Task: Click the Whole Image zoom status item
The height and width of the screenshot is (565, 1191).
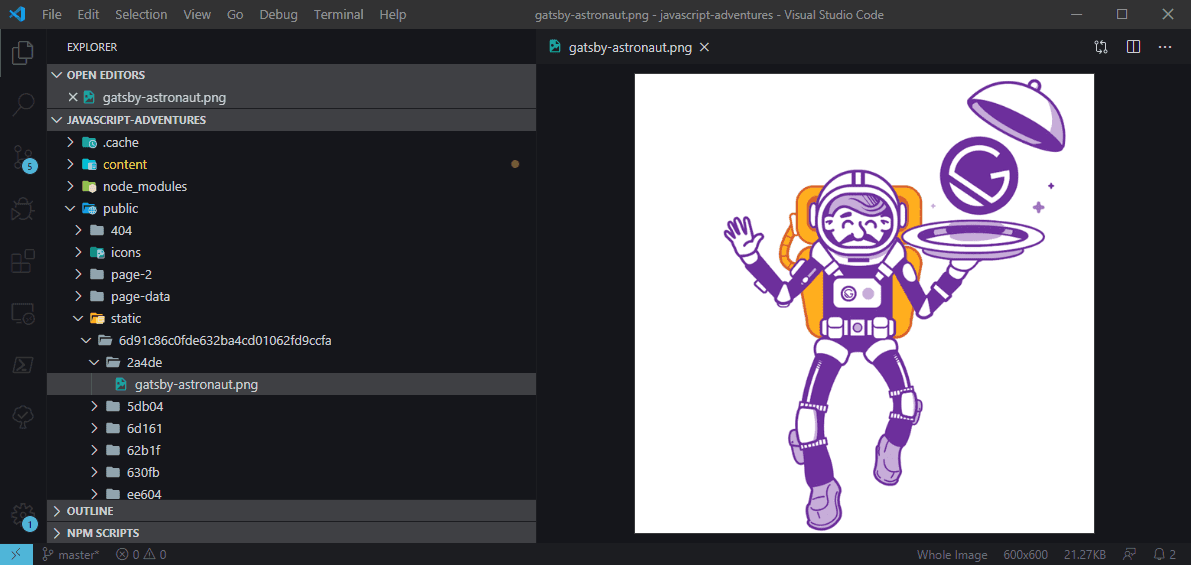Action: pyautogui.click(x=952, y=554)
